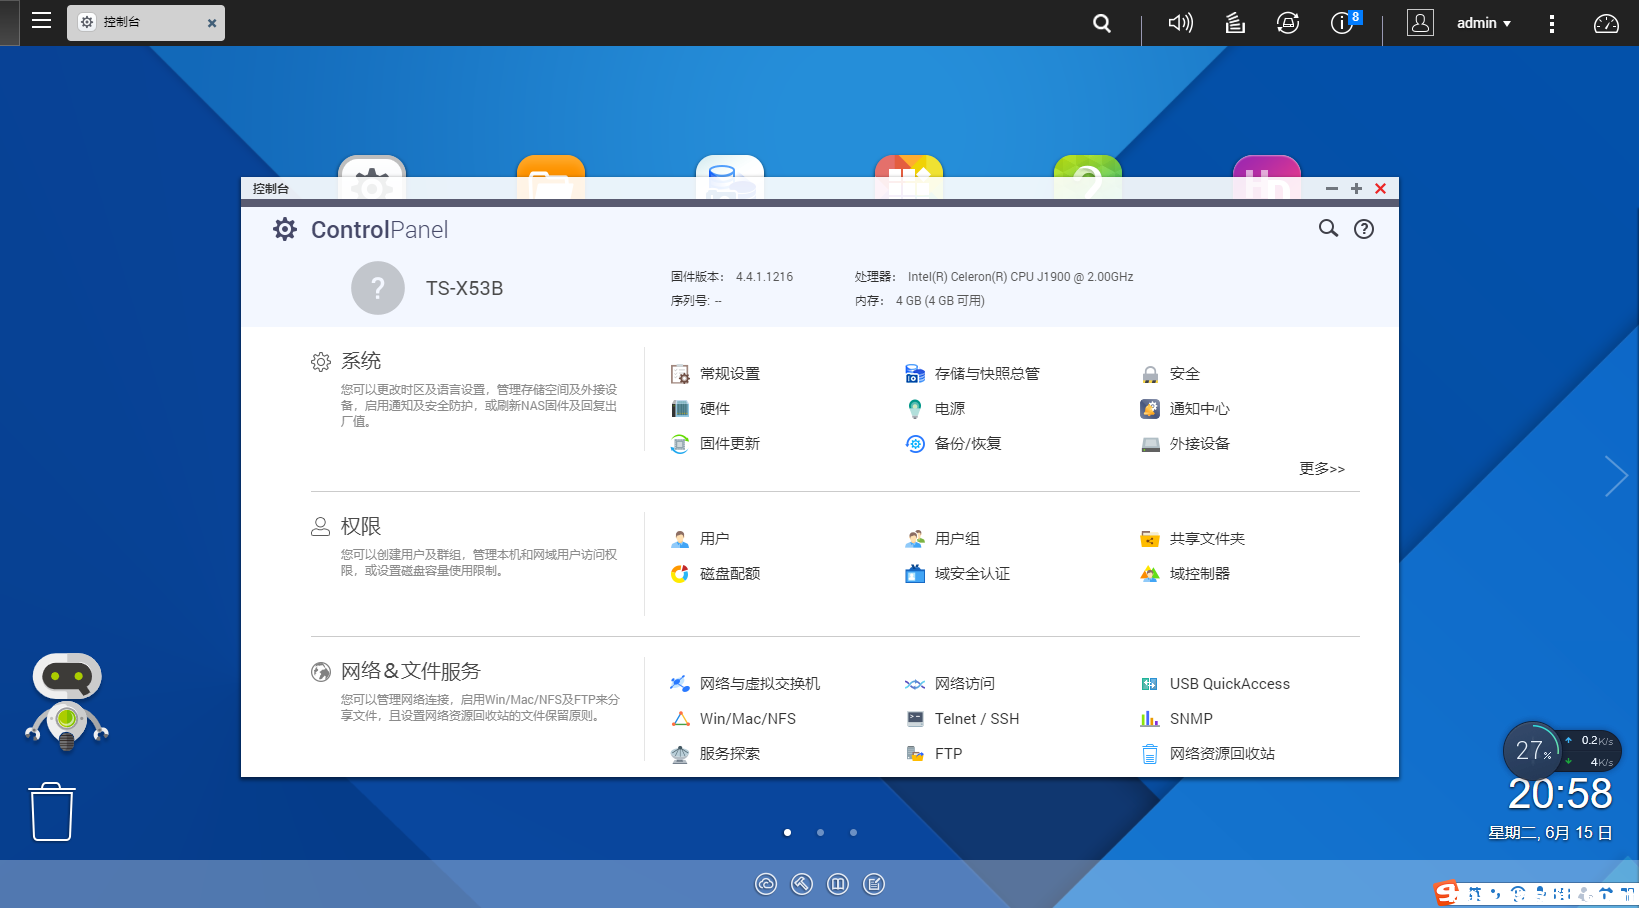1639x908 pixels.
Task: Click 更多>> to show more system items
Action: point(1321,469)
